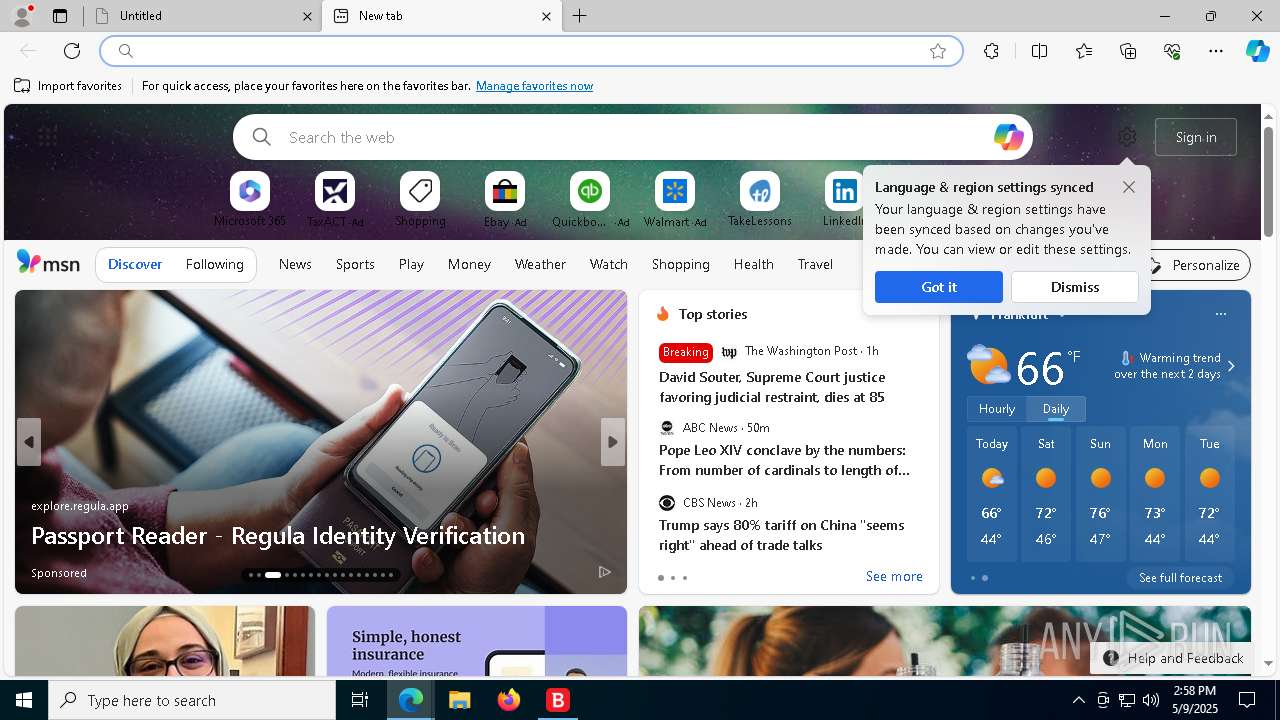This screenshot has width=1280, height=720.
Task: Open the Extensions puzzle icon
Action: [x=991, y=51]
